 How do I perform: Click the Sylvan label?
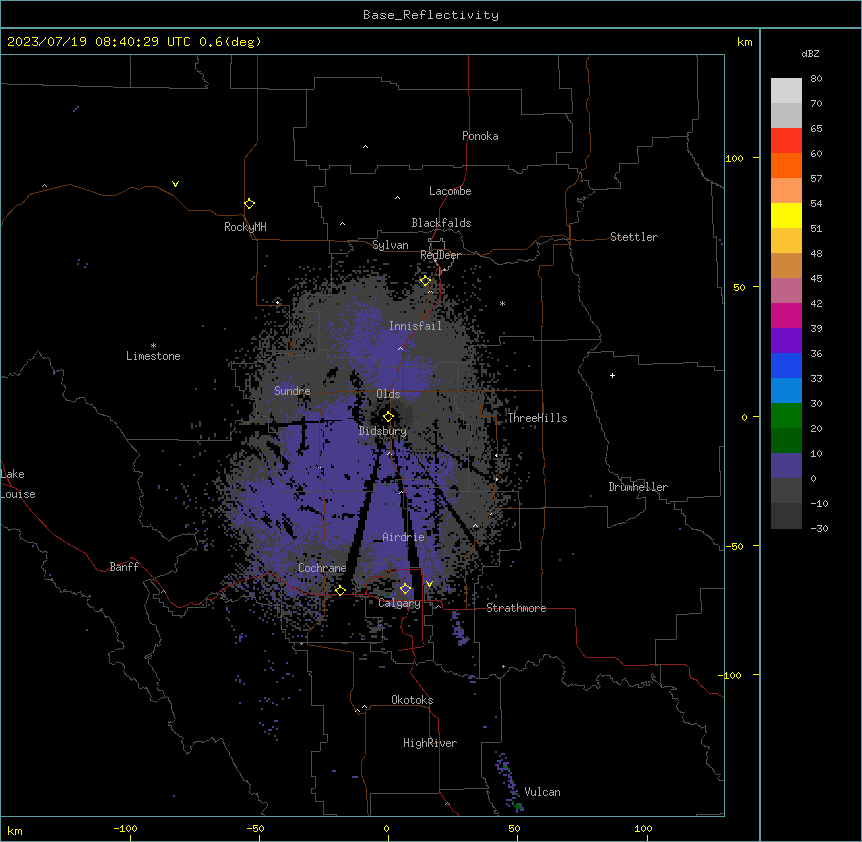(390, 245)
